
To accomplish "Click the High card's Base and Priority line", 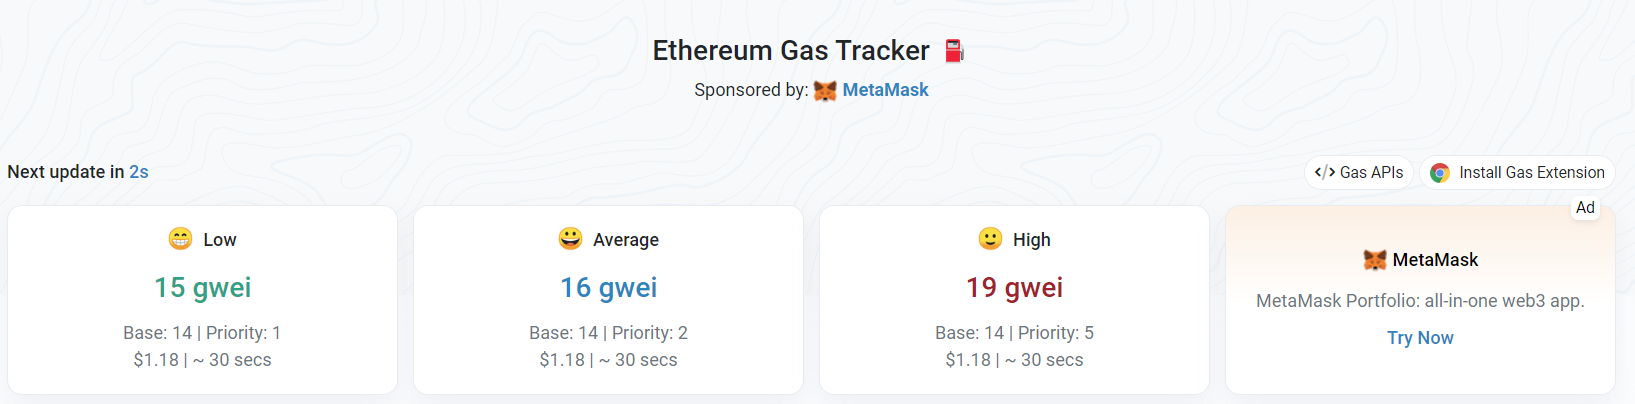I will (x=1014, y=333).
